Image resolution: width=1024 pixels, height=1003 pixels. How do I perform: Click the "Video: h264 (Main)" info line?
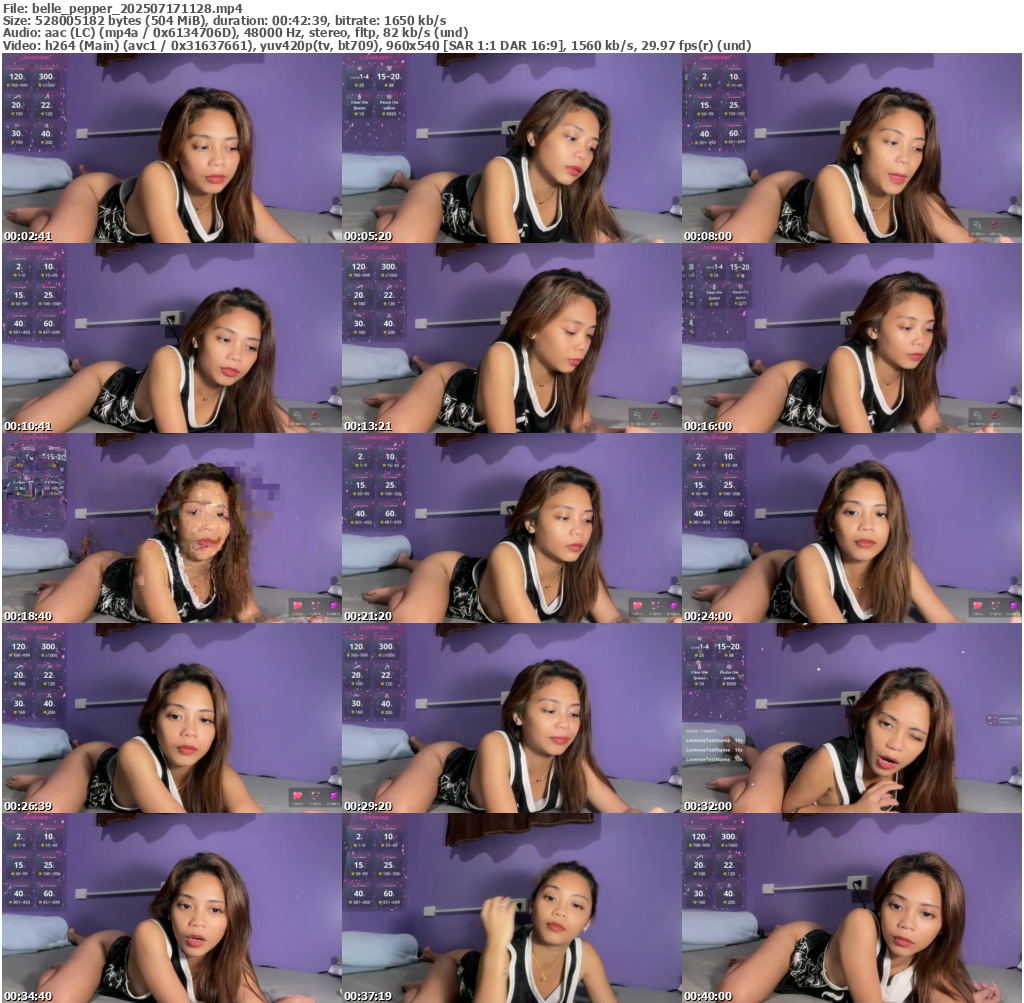click(x=377, y=46)
